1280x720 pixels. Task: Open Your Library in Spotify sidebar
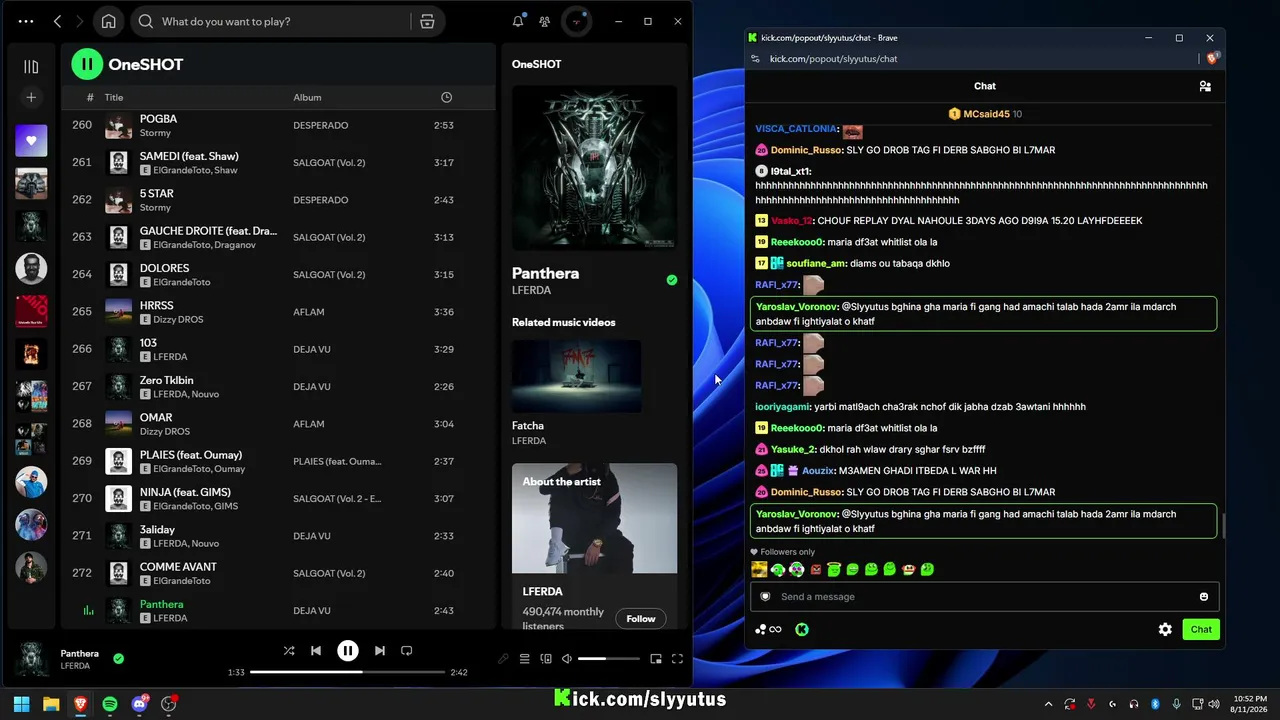point(31,67)
